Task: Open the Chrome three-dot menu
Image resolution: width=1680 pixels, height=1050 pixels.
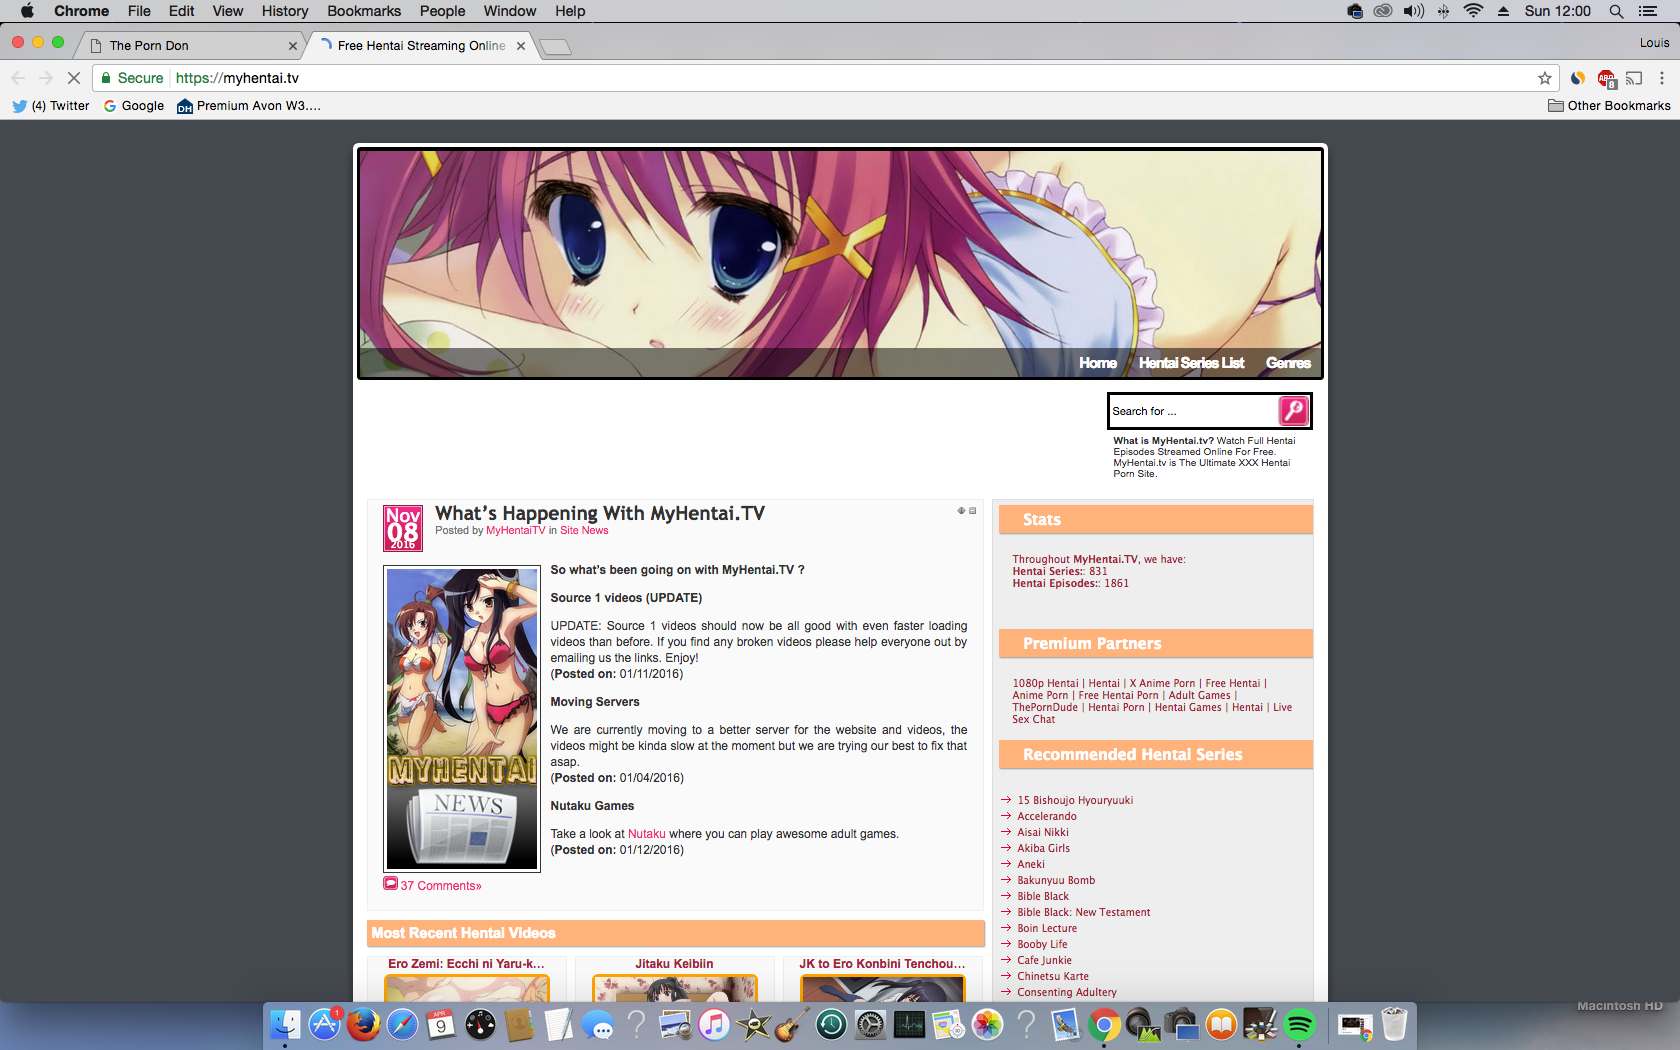Action: click(1662, 78)
